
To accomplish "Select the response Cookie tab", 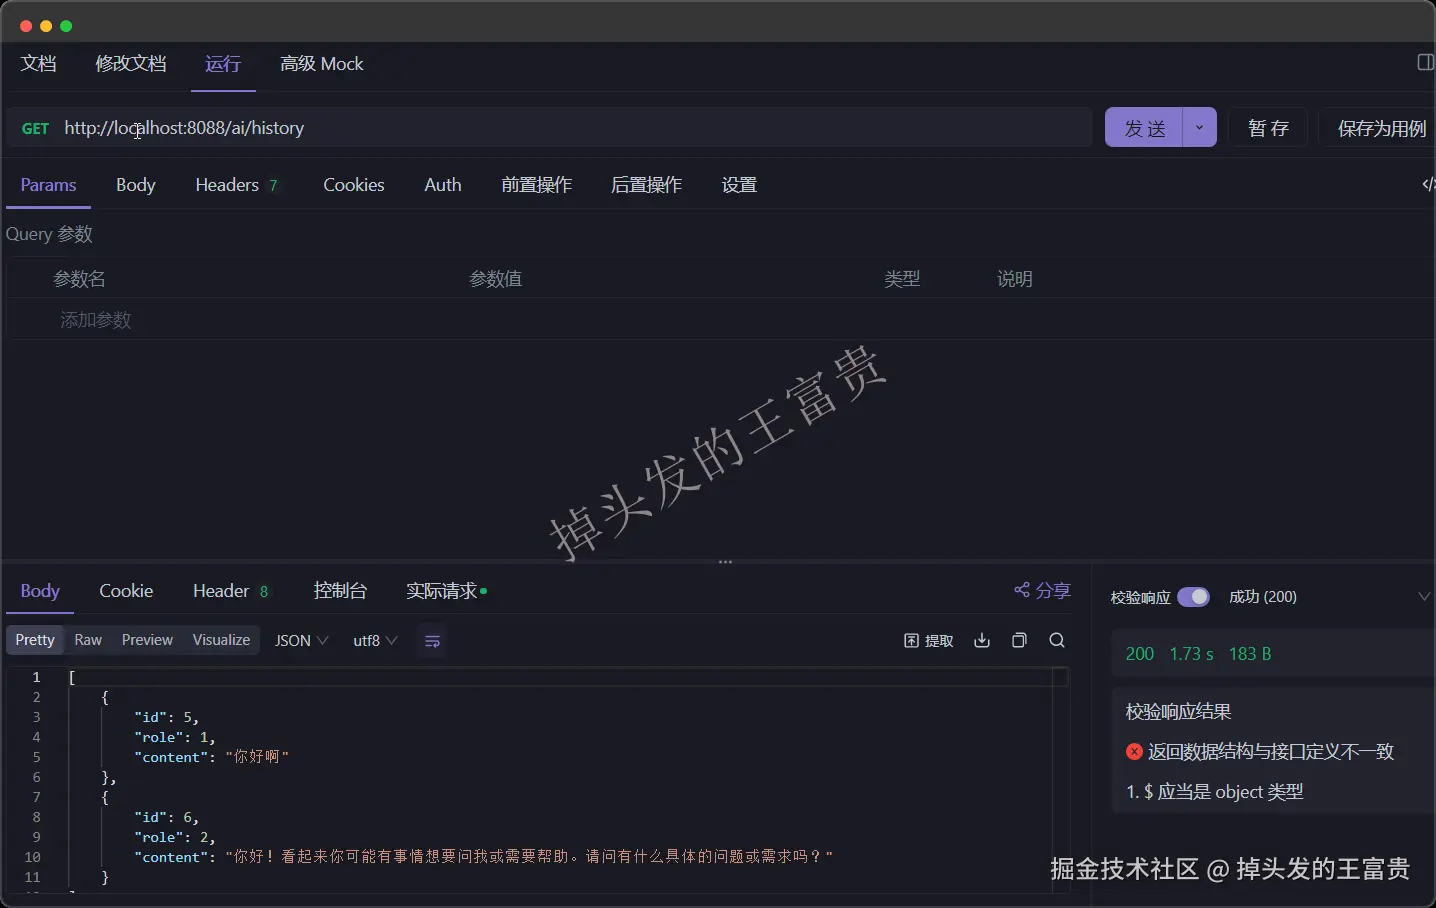I will click(126, 591).
